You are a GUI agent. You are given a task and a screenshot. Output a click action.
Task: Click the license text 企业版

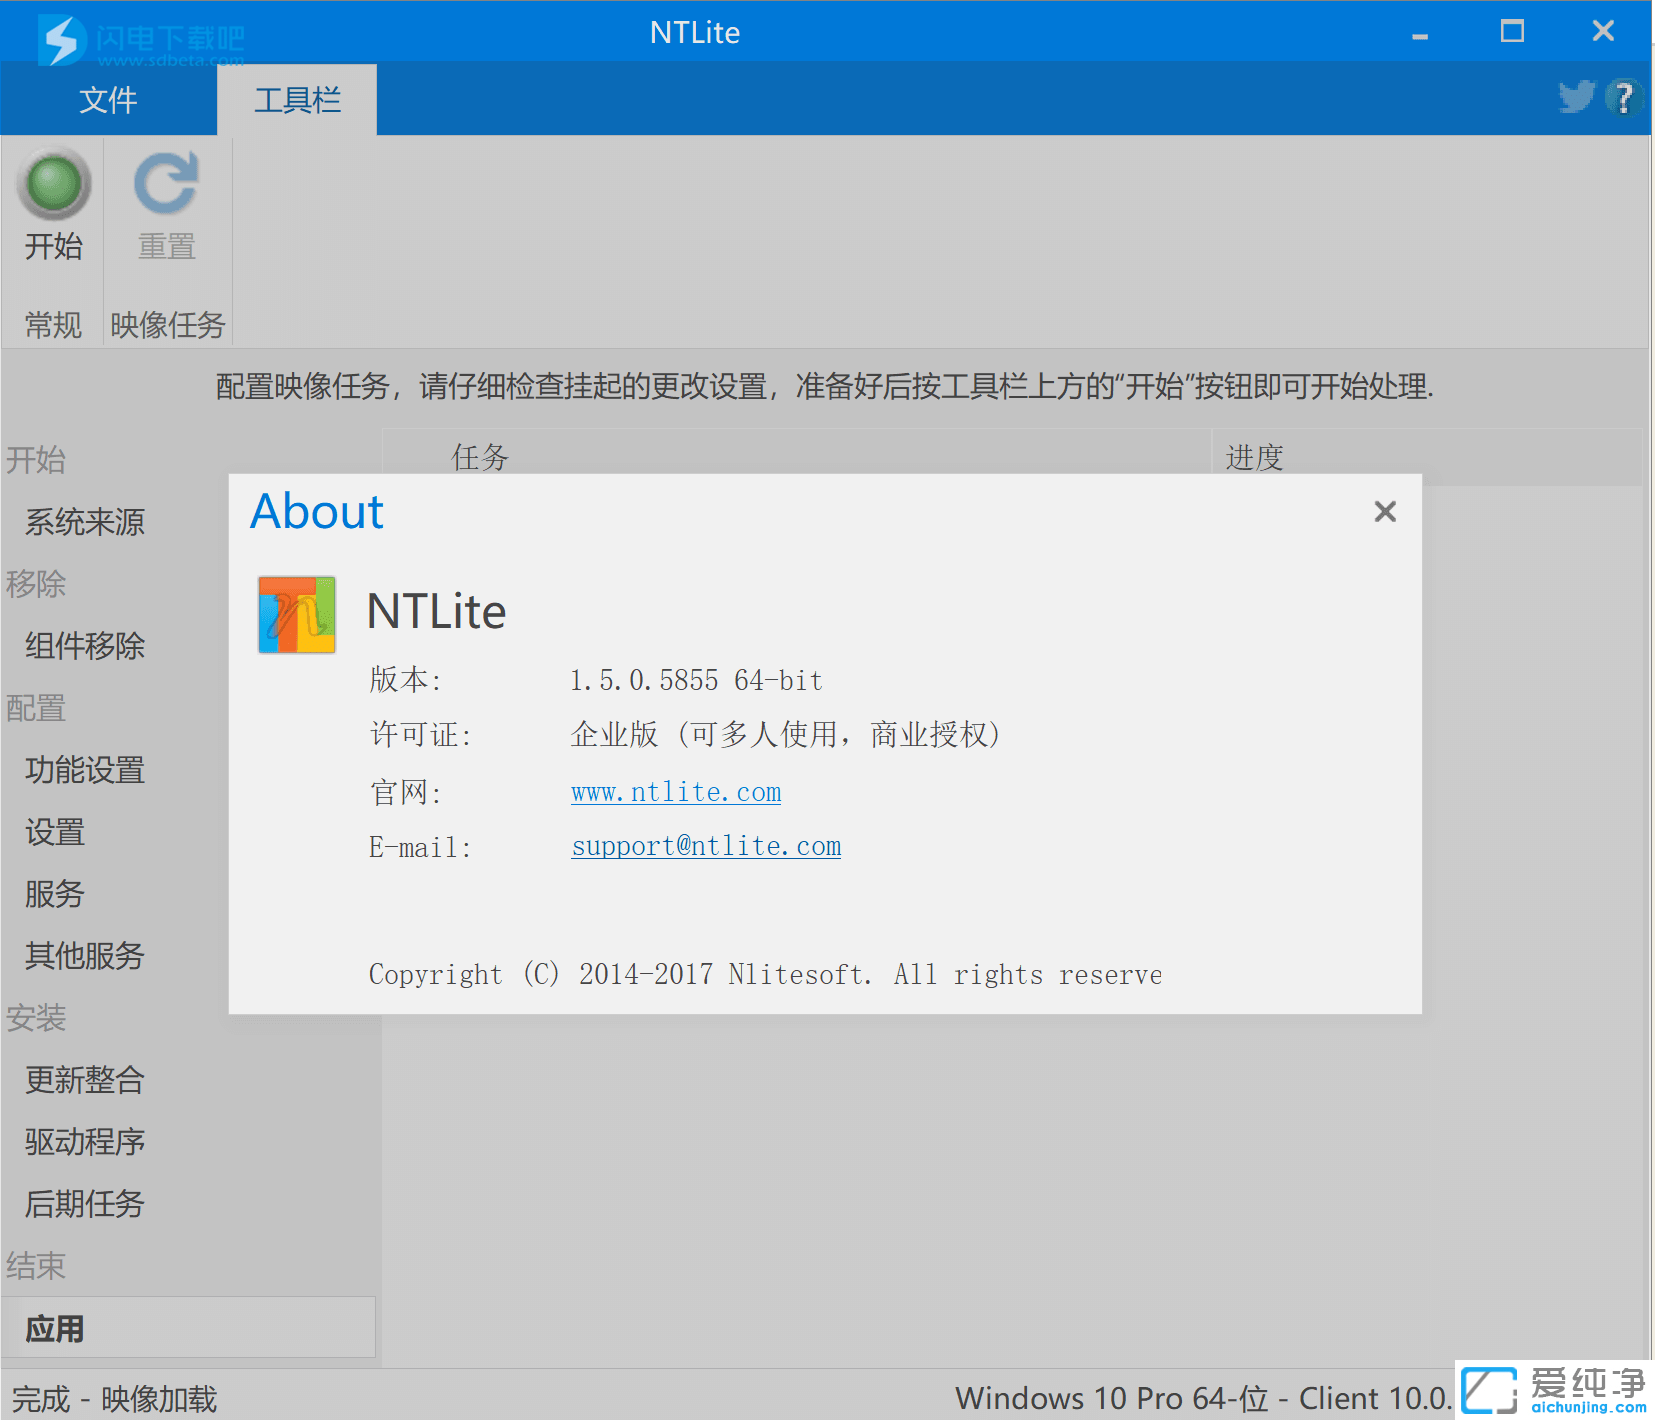pyautogui.click(x=785, y=735)
